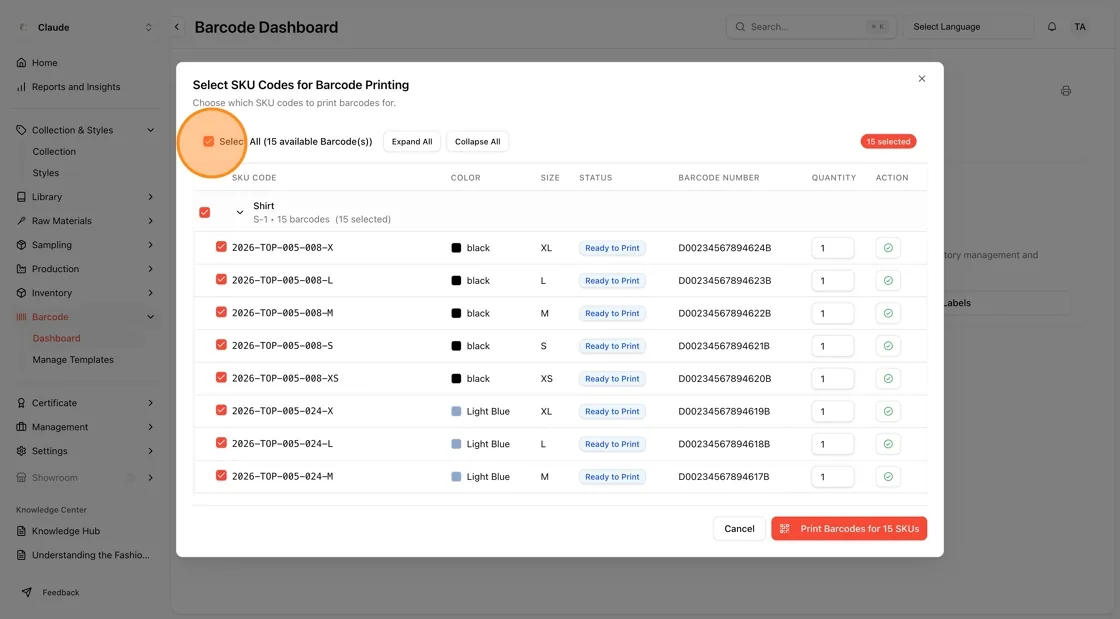This screenshot has height=619, width=1120.
Task: Click quantity field for 2026-TOP-005-008-XS
Action: pyautogui.click(x=833, y=378)
